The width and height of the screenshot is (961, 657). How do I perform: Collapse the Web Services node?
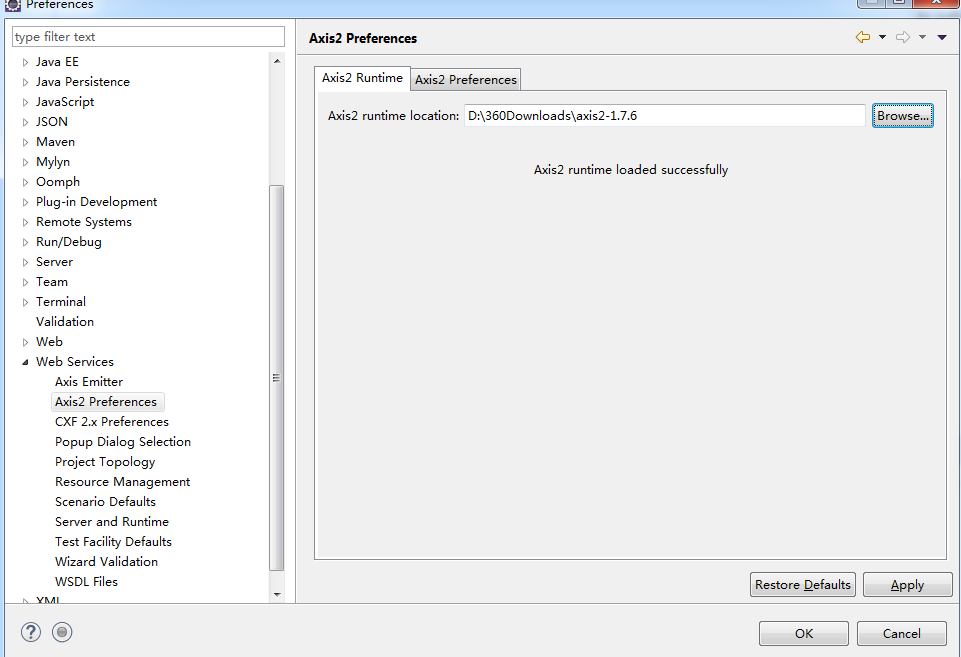point(25,362)
